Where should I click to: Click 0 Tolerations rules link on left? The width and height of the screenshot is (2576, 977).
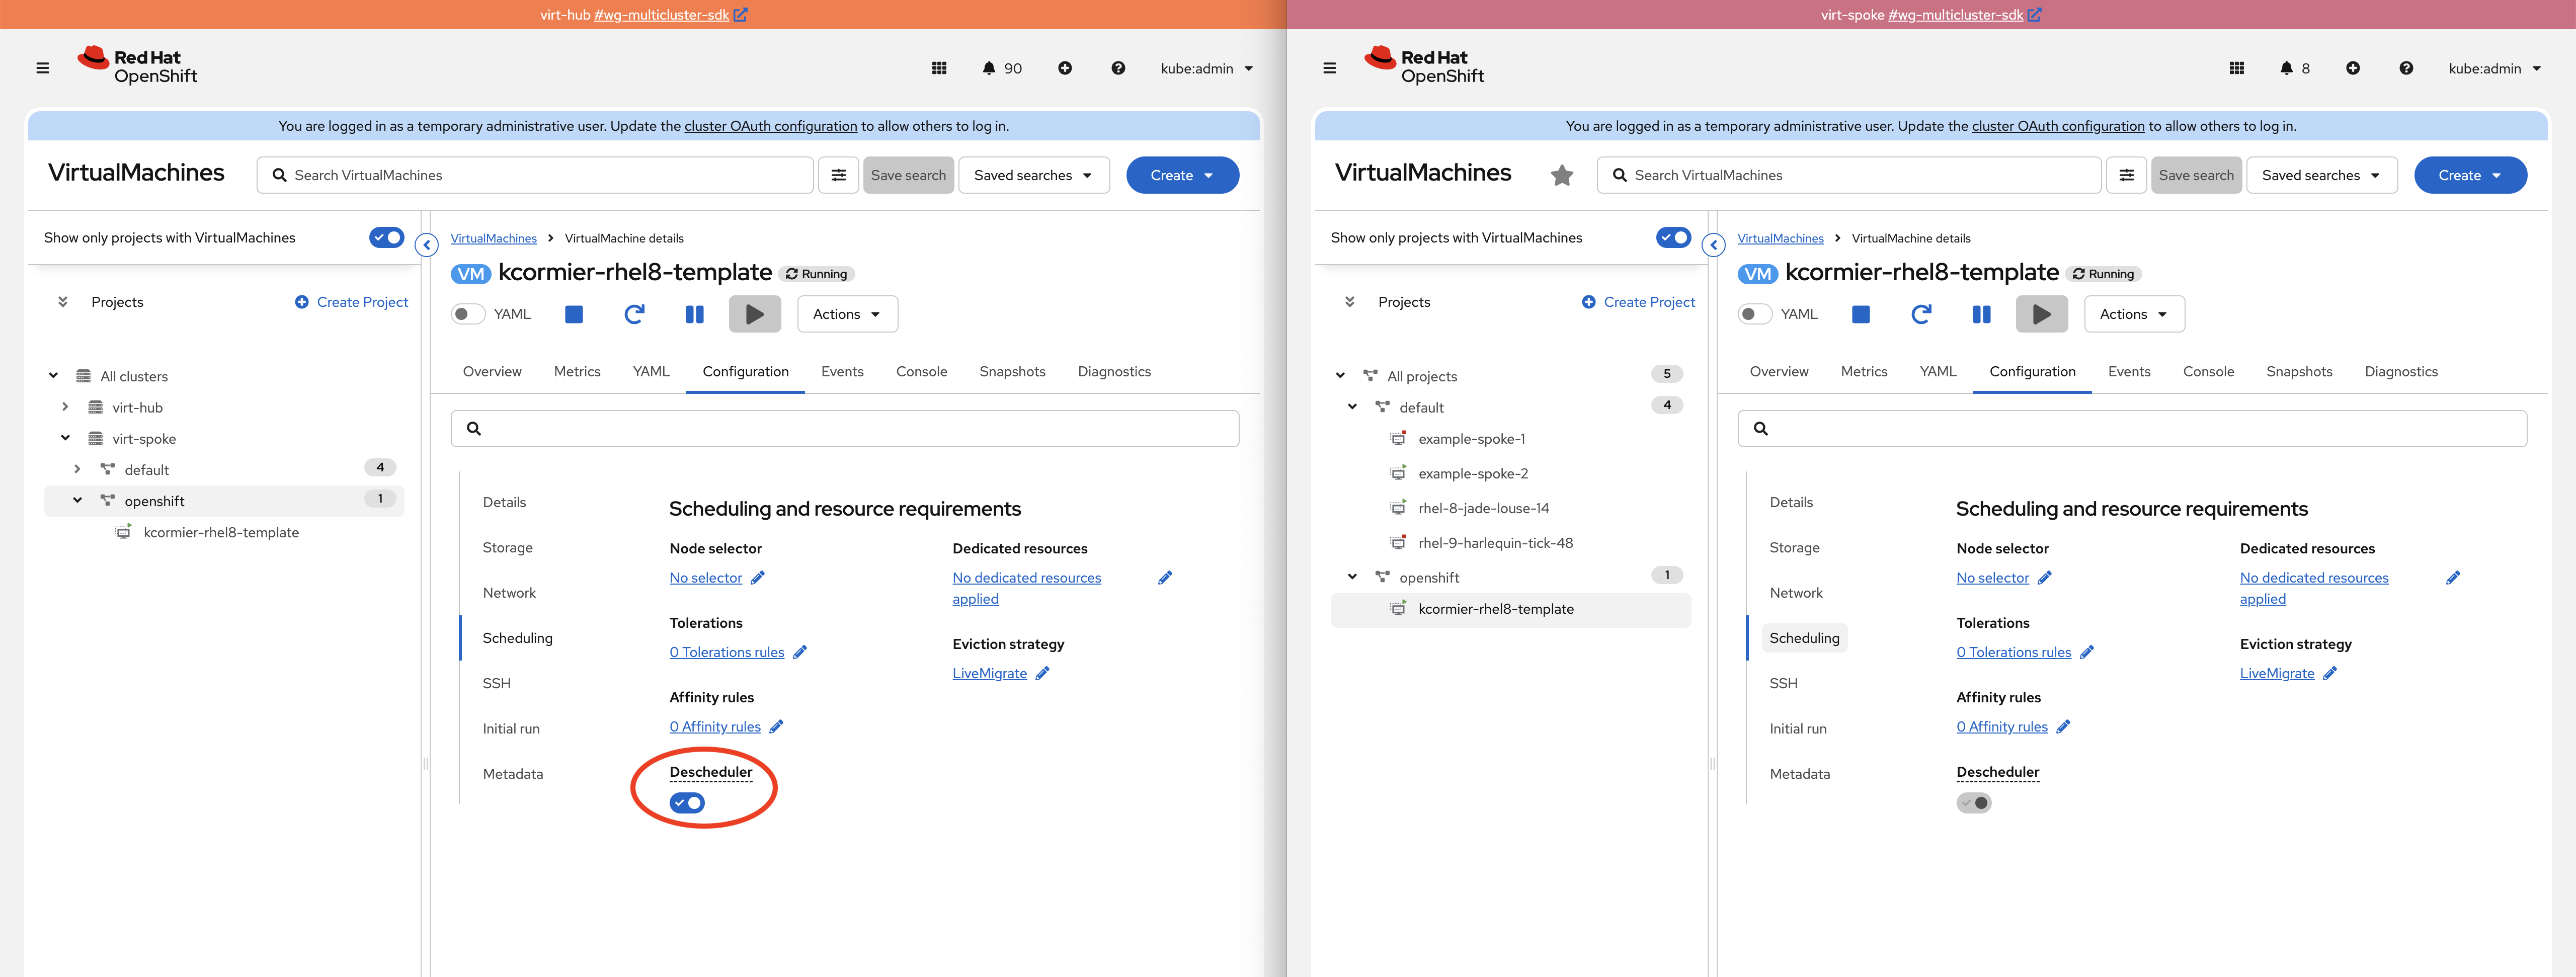tap(726, 652)
